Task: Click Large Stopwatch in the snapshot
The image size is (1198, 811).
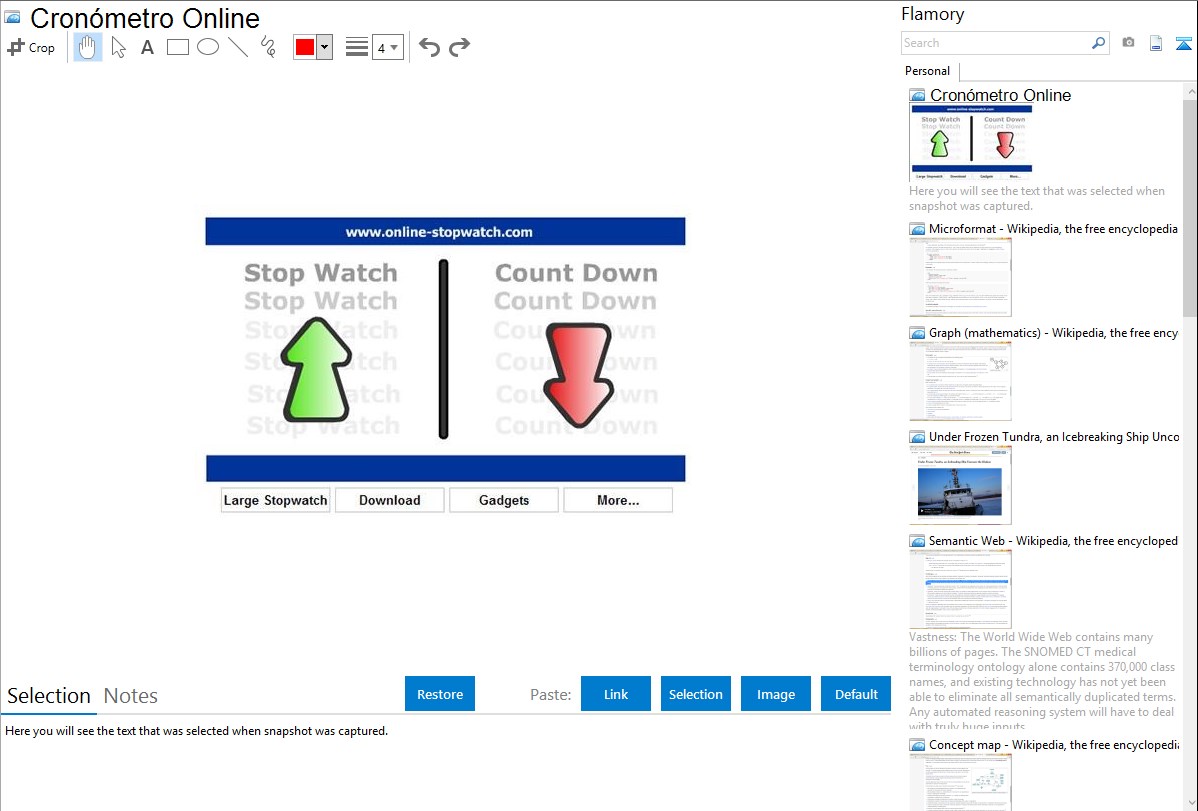Action: [276, 500]
